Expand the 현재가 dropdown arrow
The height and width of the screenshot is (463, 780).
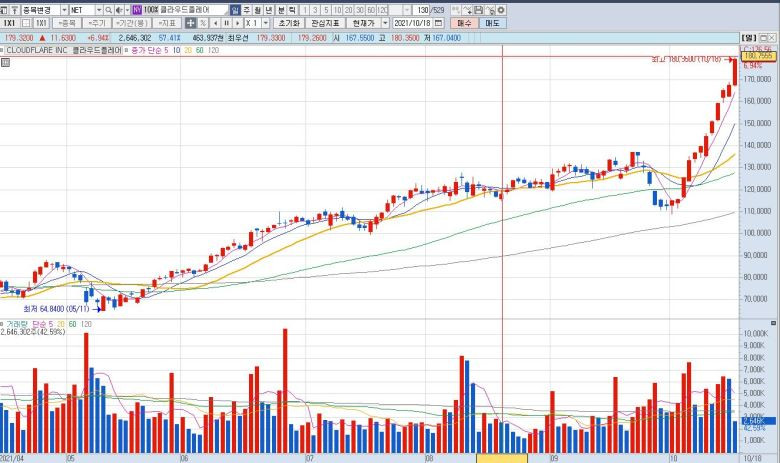point(386,23)
